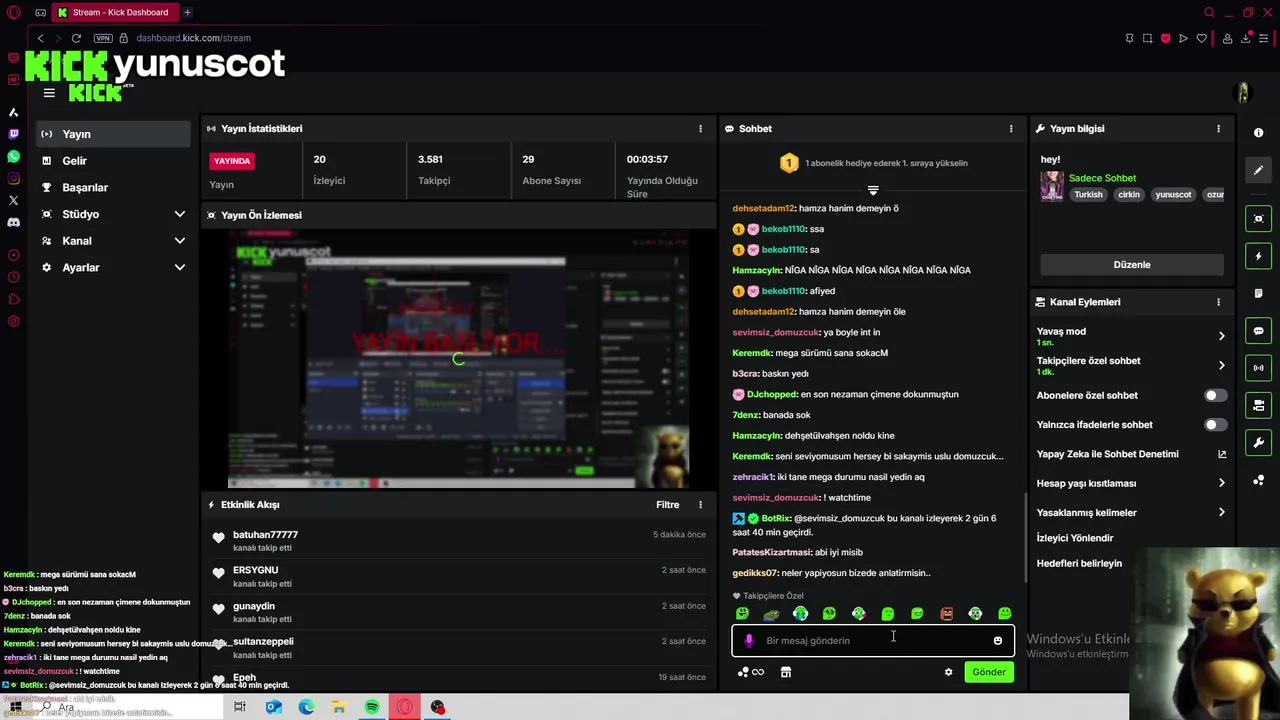Open X (Twitter) from the Opera sidebar
Viewport: 1280px width, 720px height.
tap(14, 200)
